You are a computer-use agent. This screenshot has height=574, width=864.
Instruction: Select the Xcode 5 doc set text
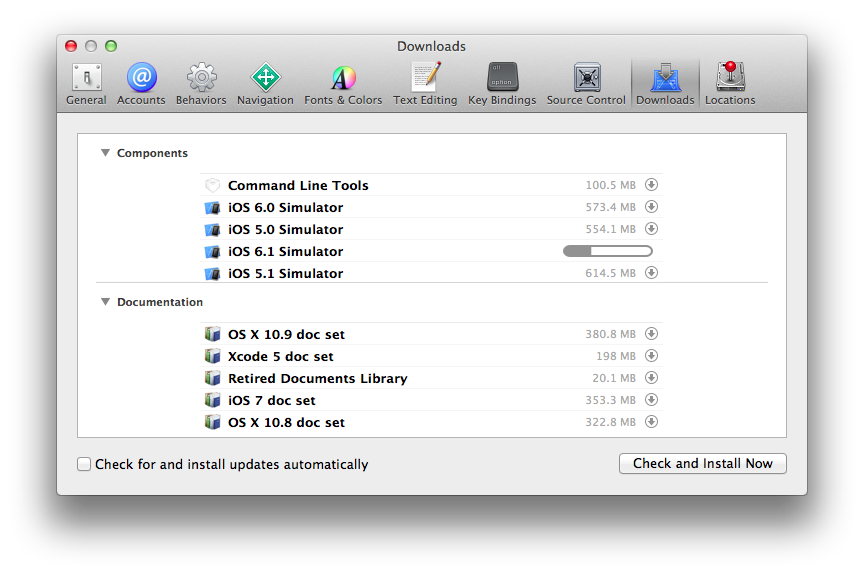280,356
